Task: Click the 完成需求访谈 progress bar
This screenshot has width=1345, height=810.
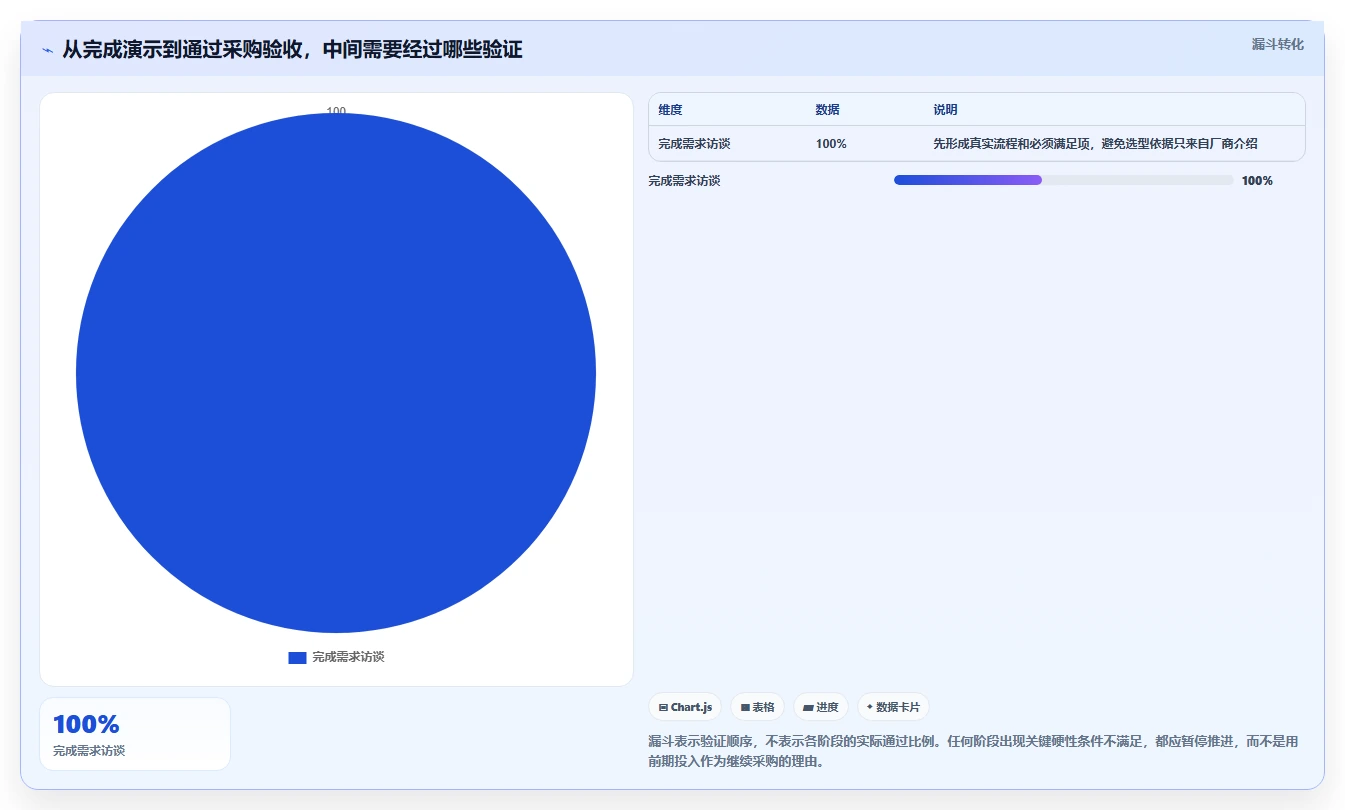Action: 1063,180
